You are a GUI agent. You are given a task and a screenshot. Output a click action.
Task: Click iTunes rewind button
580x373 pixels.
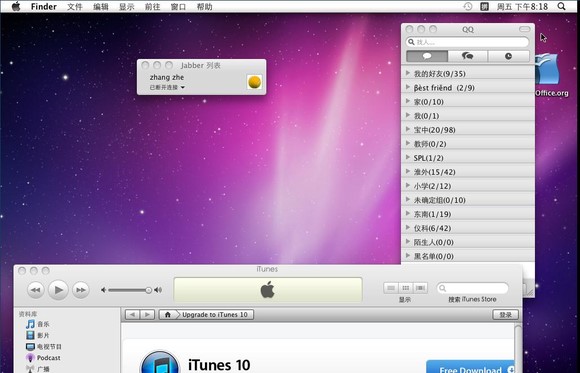[36, 290]
